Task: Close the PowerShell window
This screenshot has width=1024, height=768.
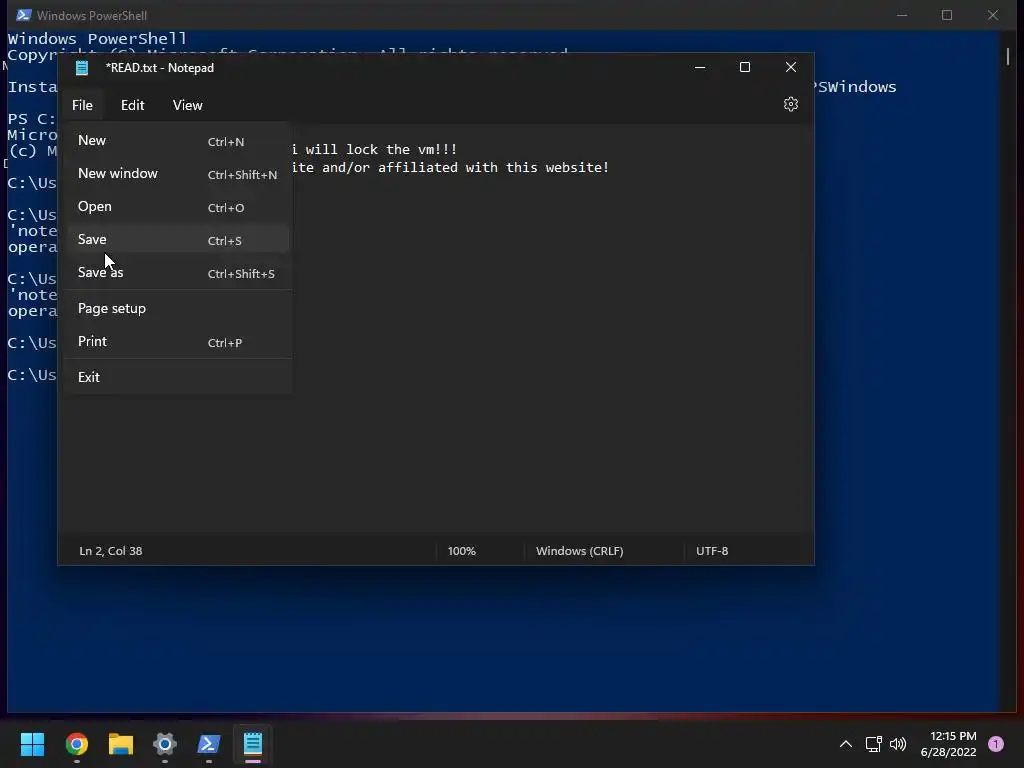Action: [x=993, y=15]
